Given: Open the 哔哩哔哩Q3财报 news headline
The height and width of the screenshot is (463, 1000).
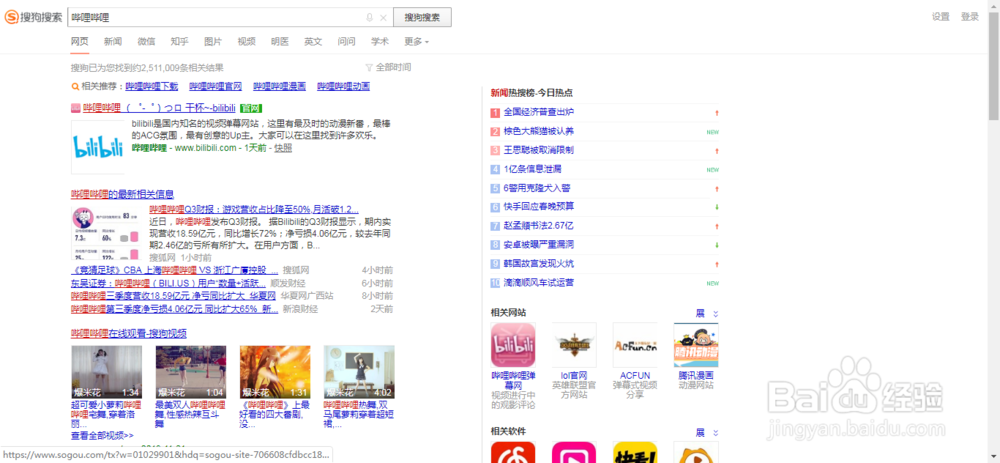Looking at the screenshot, I should pyautogui.click(x=254, y=209).
